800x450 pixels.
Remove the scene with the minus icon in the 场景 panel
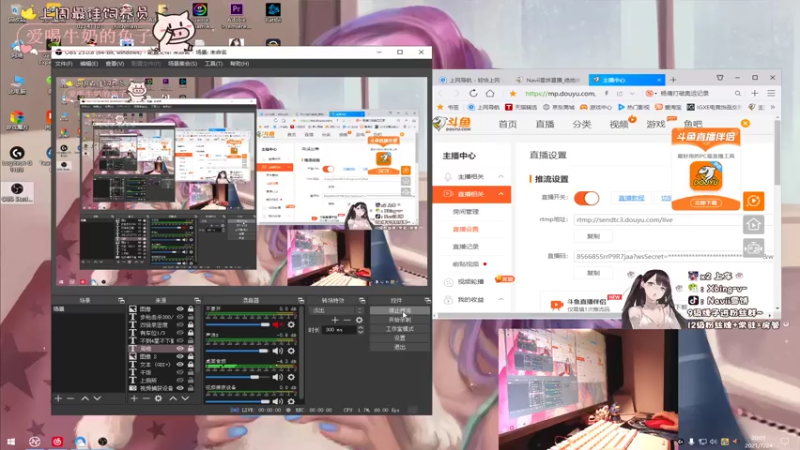point(70,398)
